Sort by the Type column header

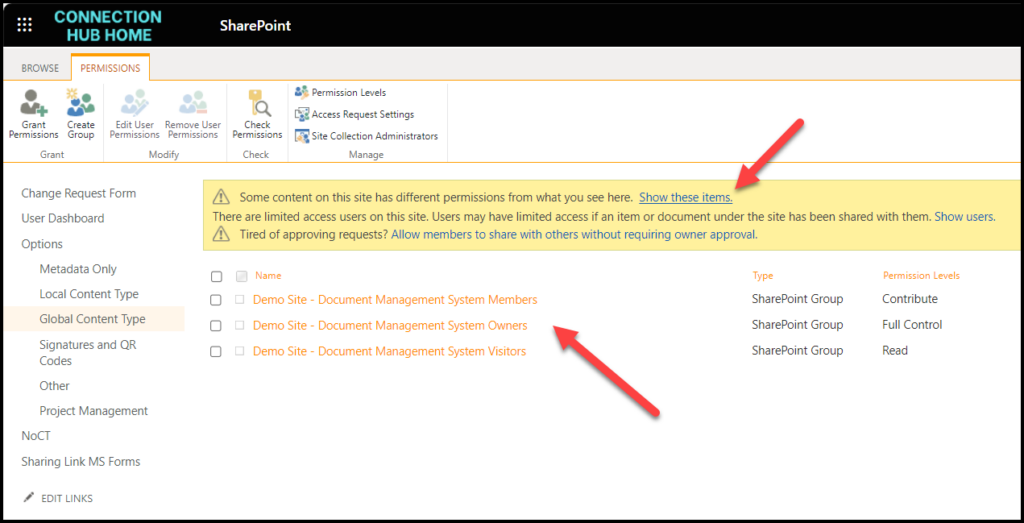[763, 276]
